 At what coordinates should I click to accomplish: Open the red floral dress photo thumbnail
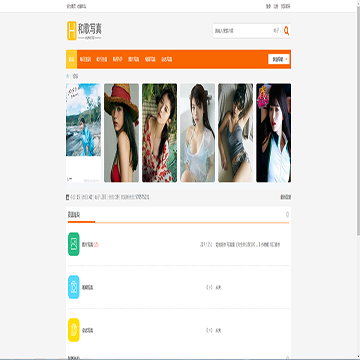pyautogui.click(x=159, y=133)
